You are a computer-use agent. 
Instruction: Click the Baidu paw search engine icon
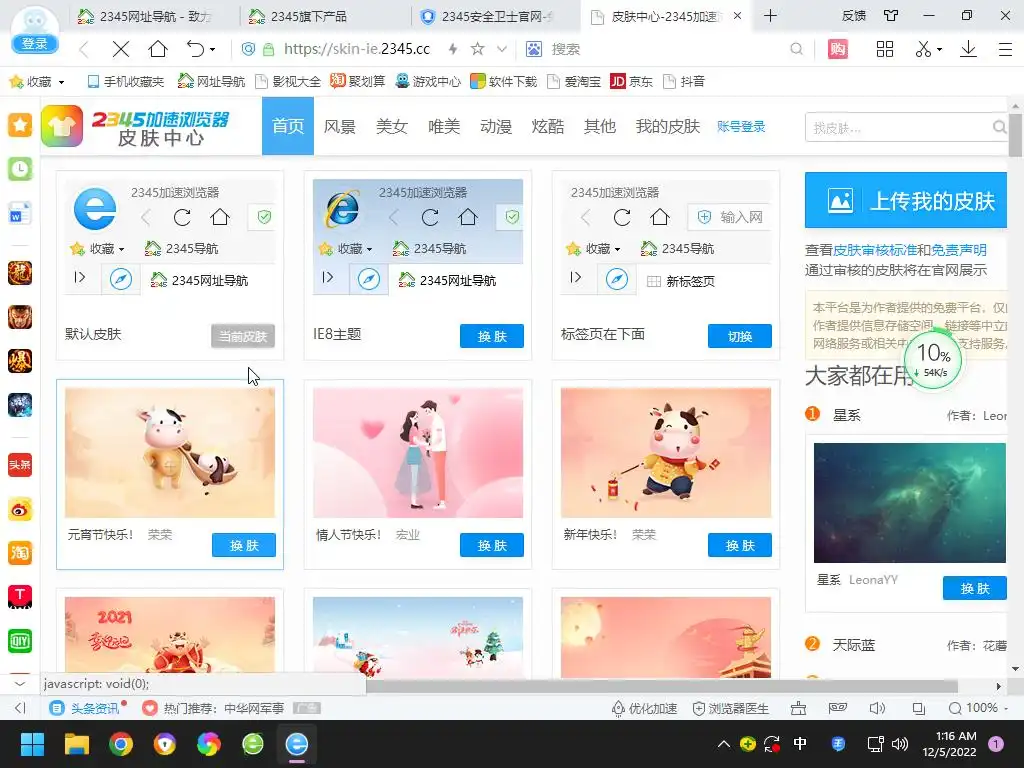tap(534, 49)
